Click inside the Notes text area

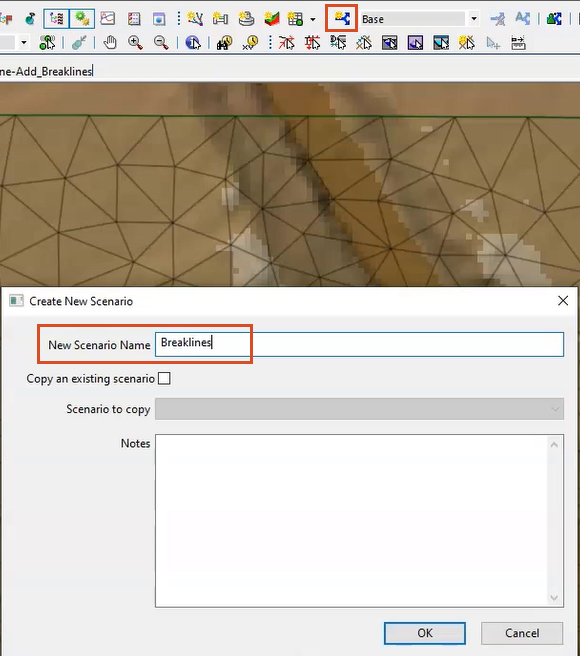point(352,521)
